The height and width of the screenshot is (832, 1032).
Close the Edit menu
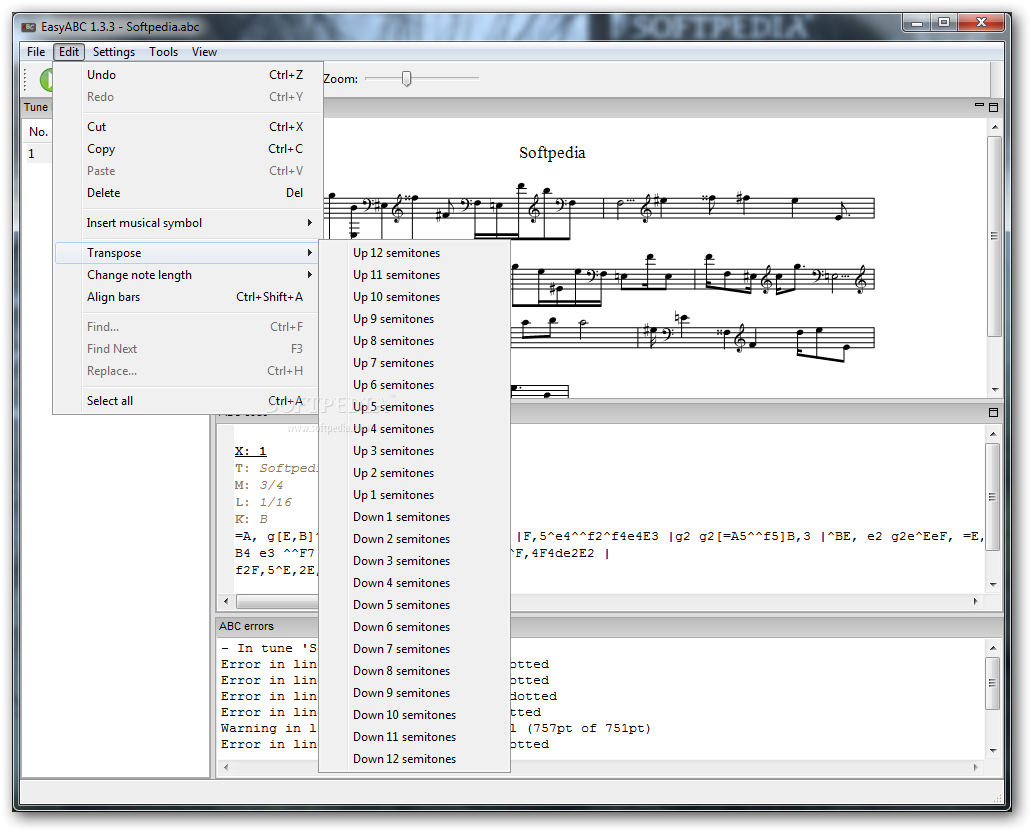68,52
